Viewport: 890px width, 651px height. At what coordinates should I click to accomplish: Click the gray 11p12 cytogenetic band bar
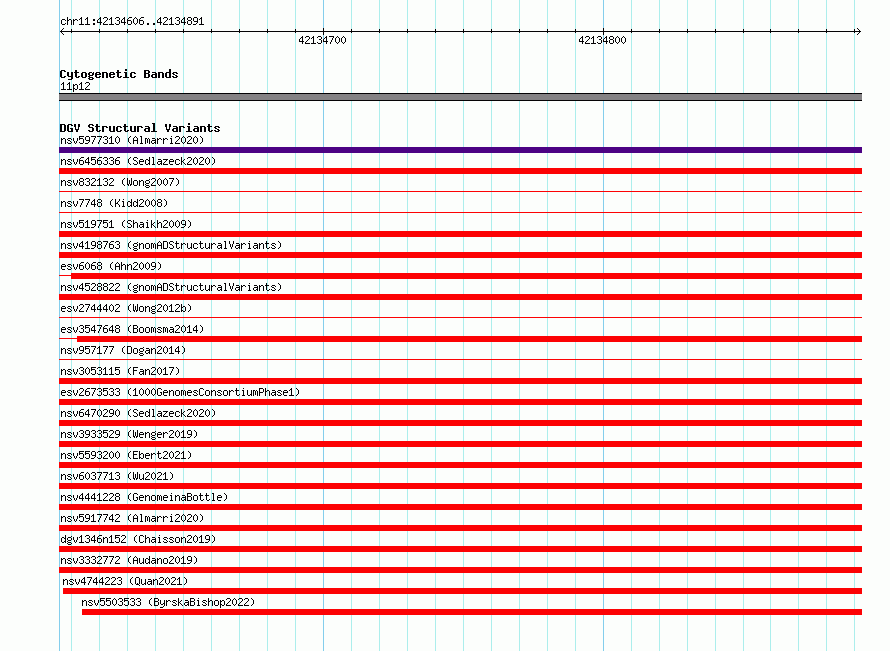[460, 97]
